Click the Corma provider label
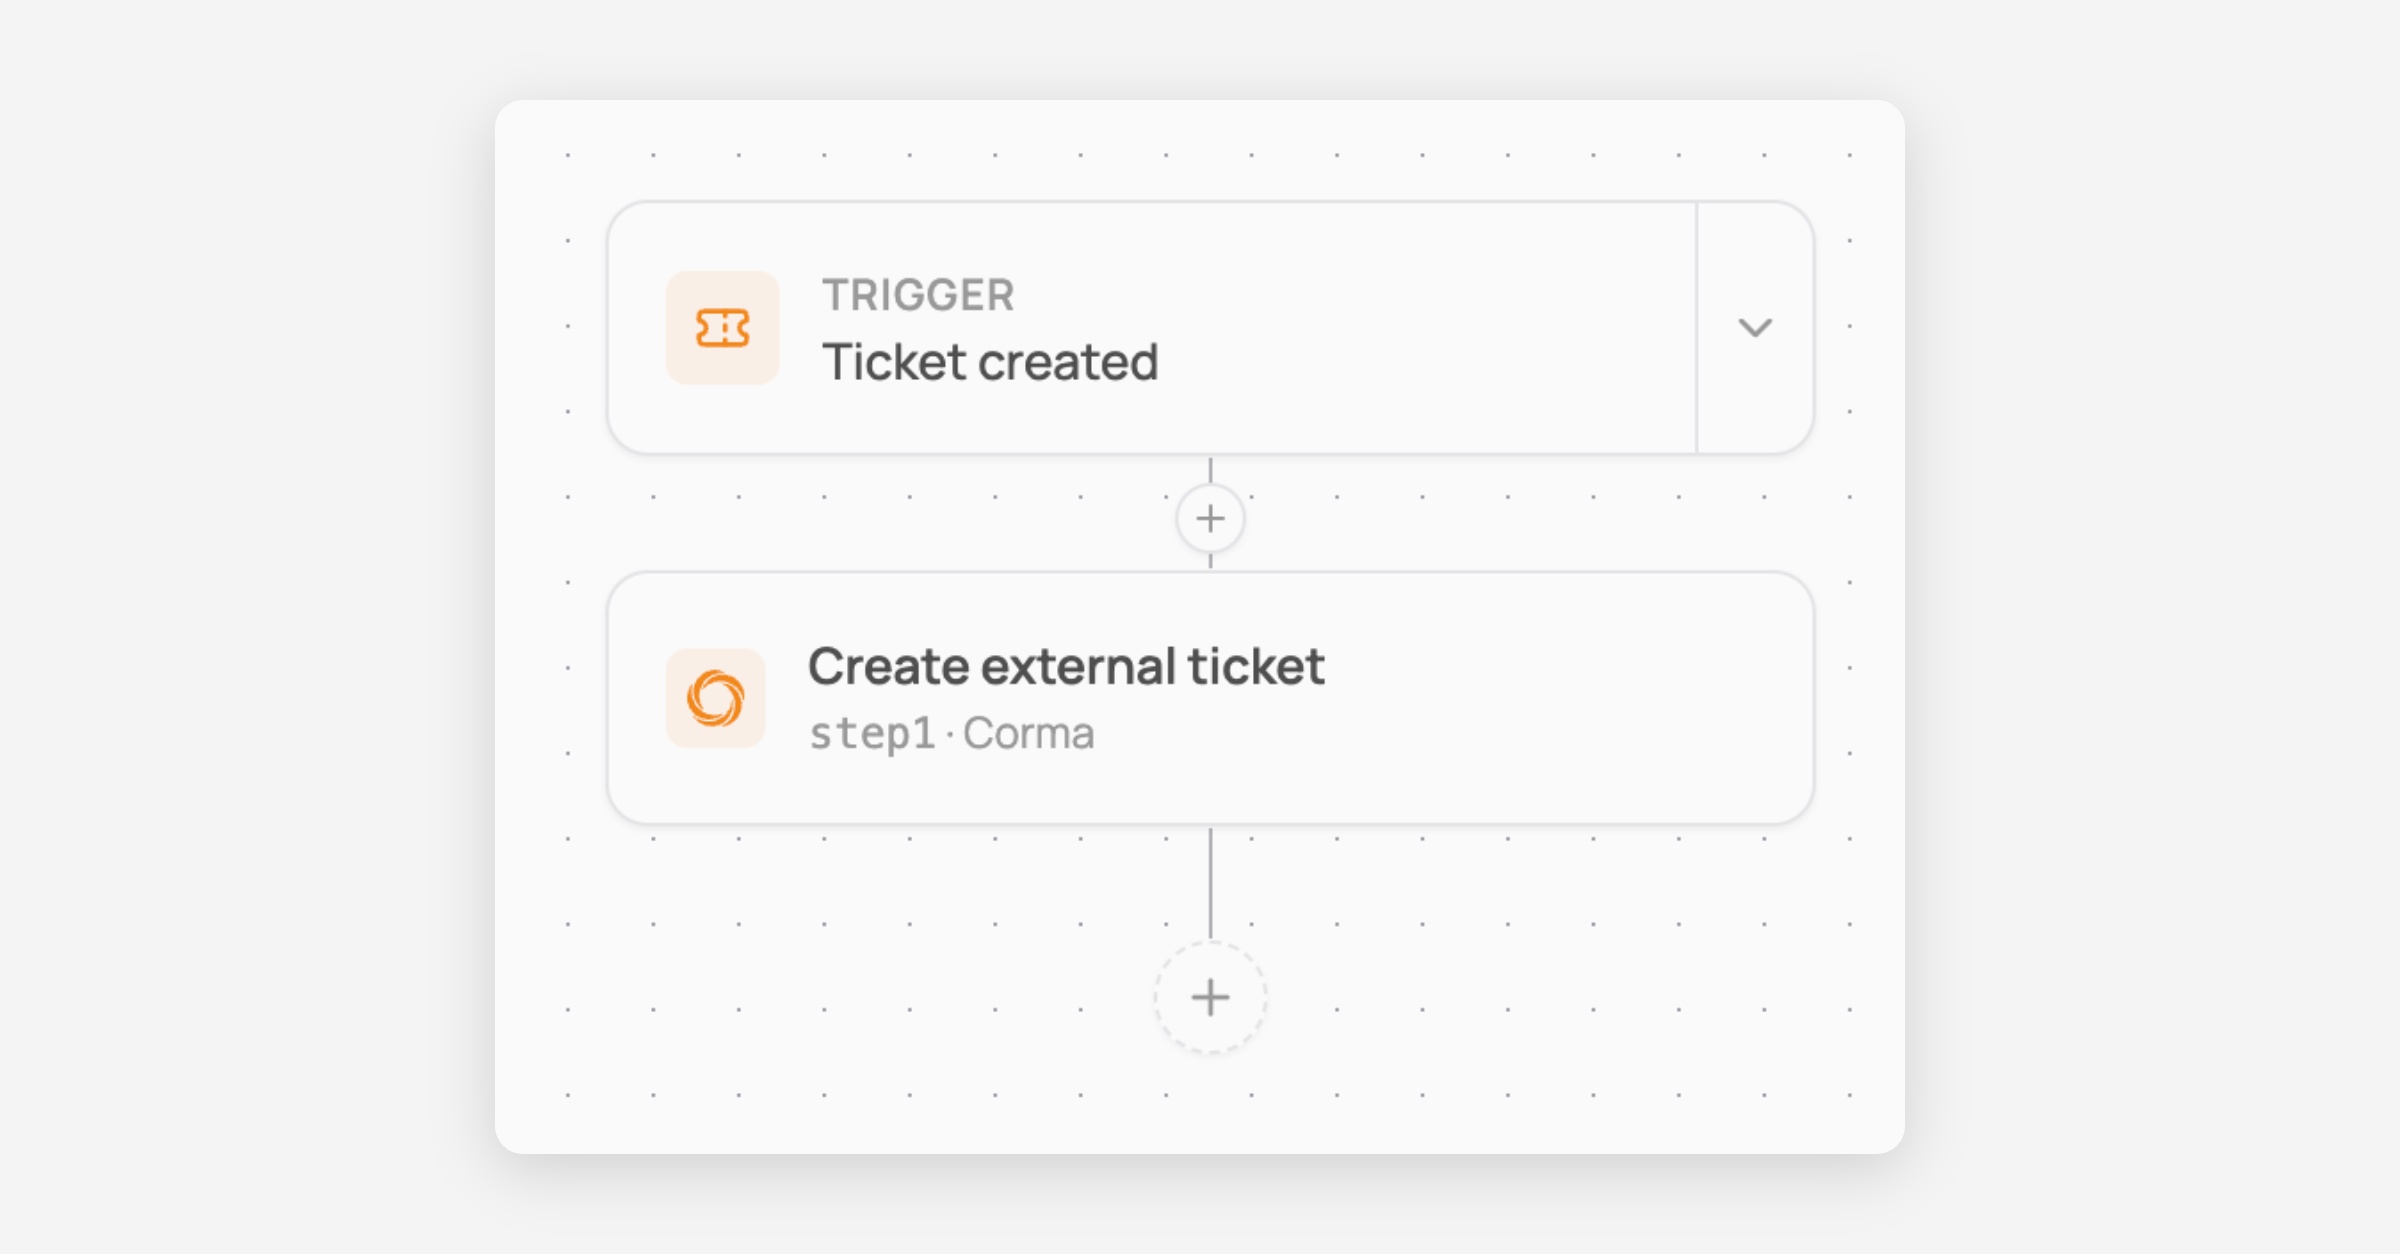This screenshot has height=1254, width=2400. point(1028,734)
